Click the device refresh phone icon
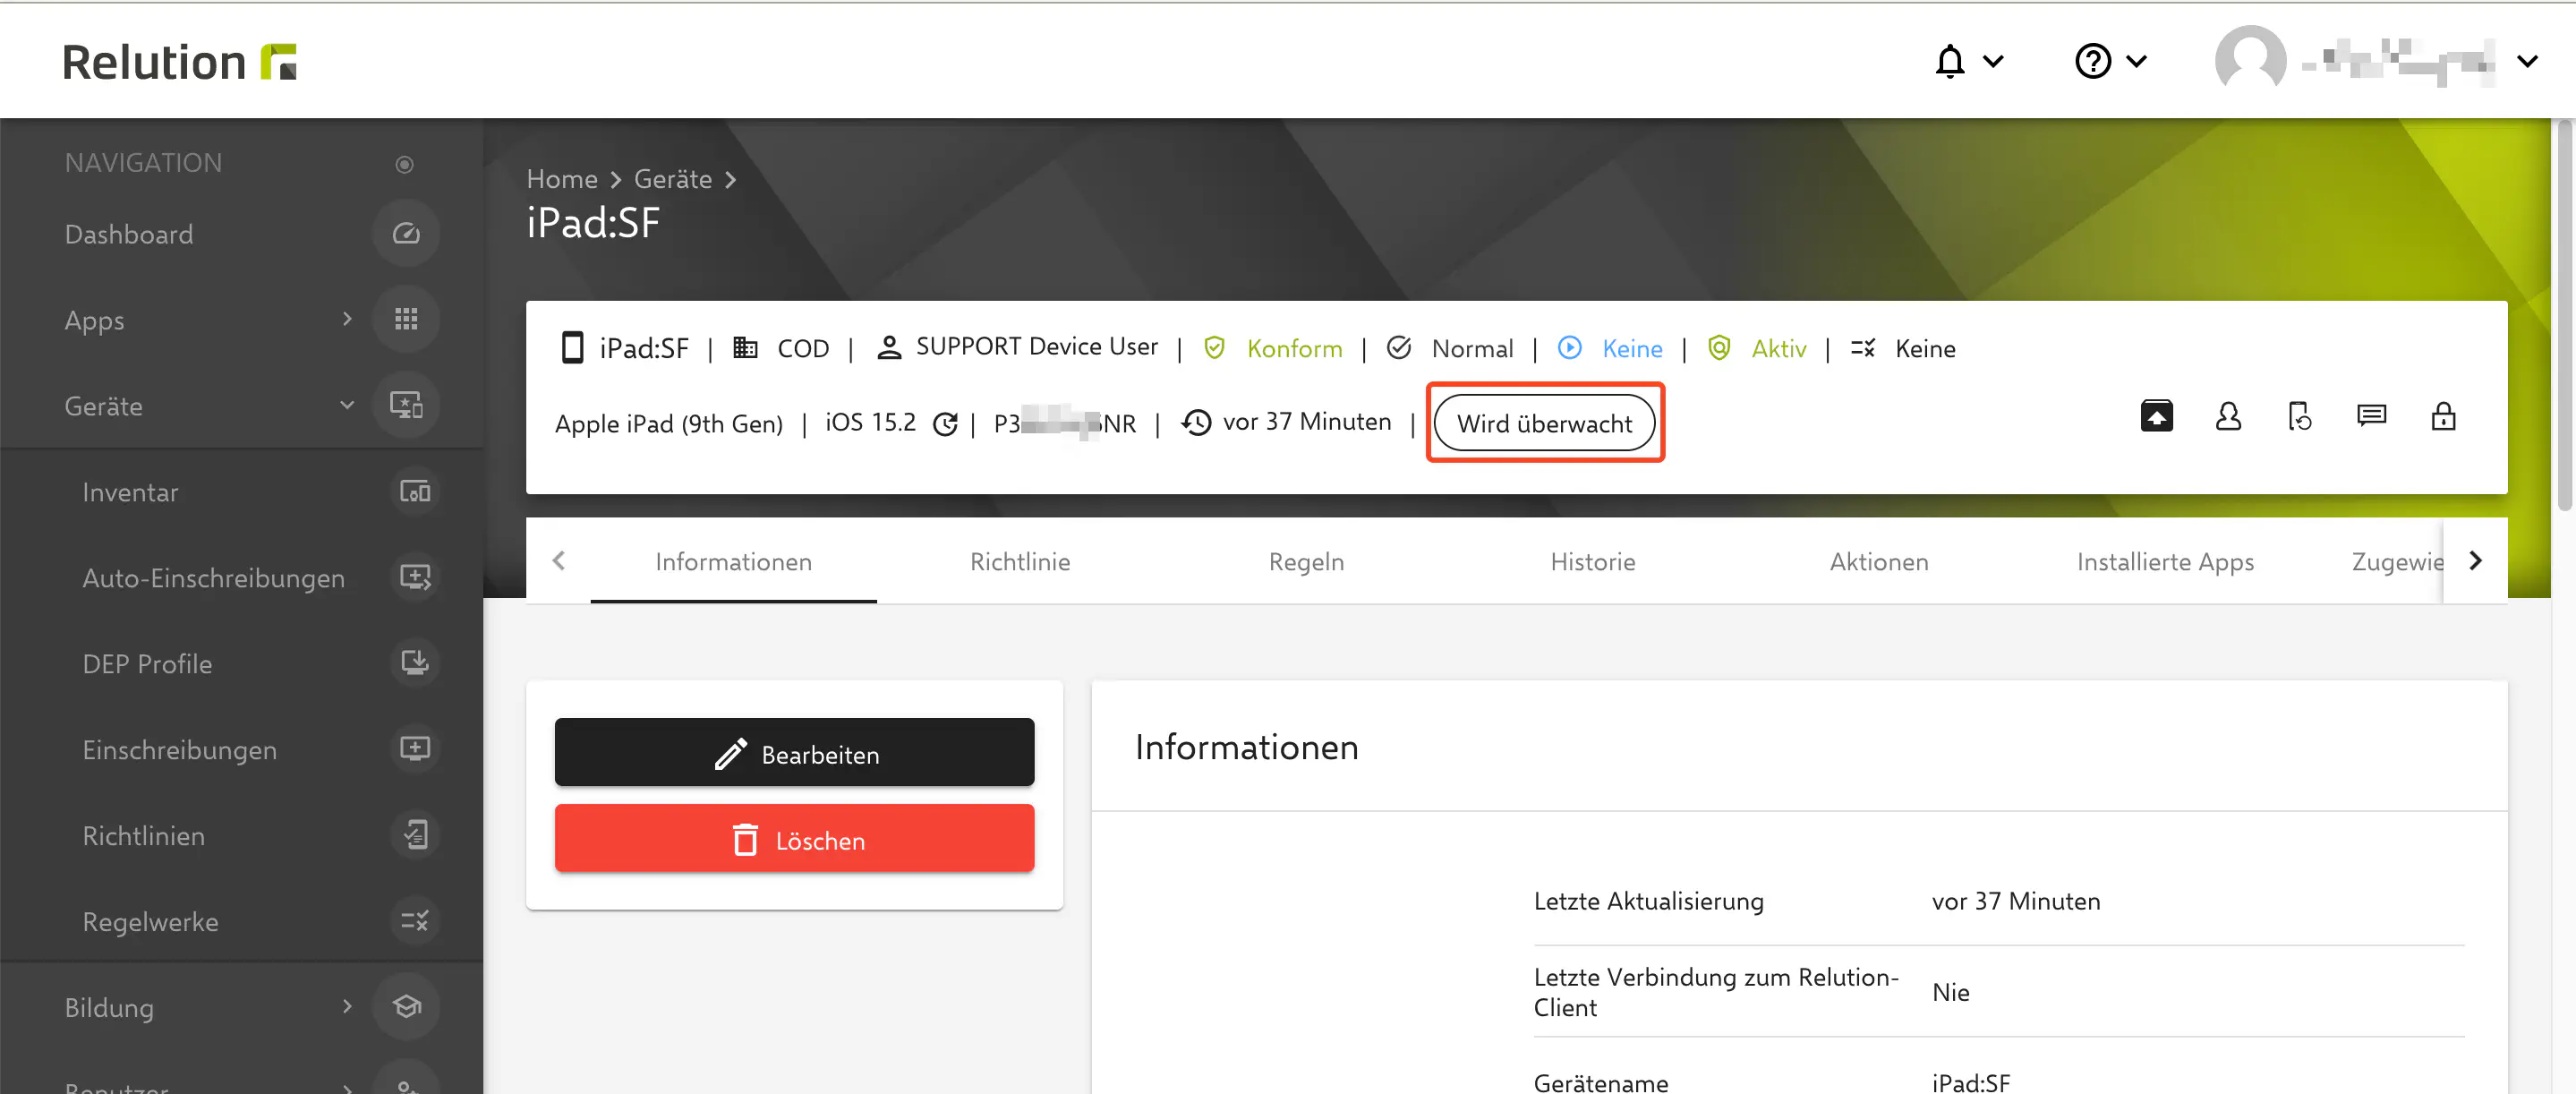The width and height of the screenshot is (2576, 1094). pyautogui.click(x=2299, y=416)
